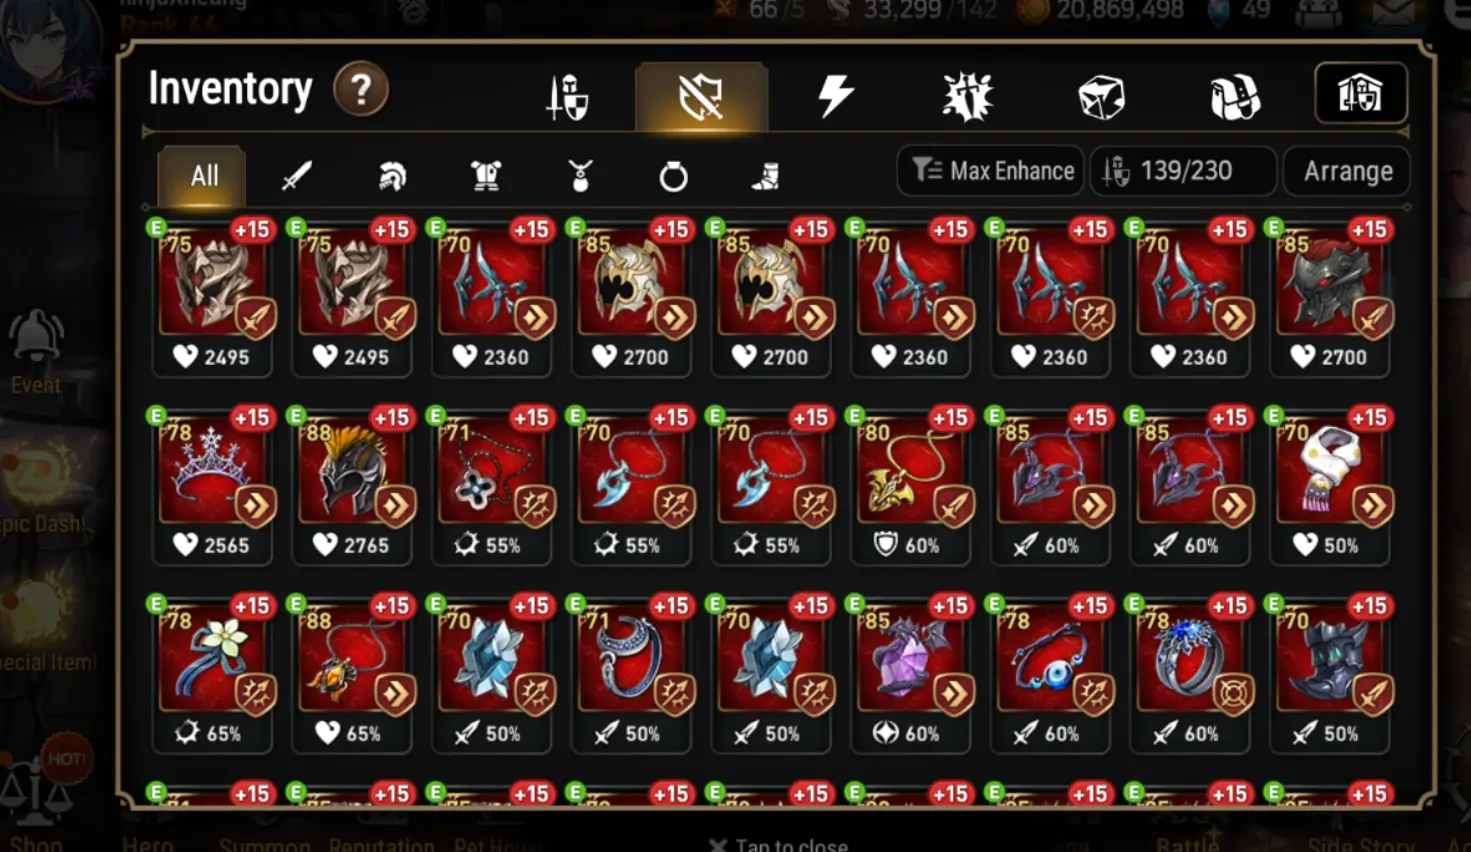The image size is (1471, 852).
Task: Tap the 139/230 inventory capacity button
Action: pyautogui.click(x=1184, y=171)
